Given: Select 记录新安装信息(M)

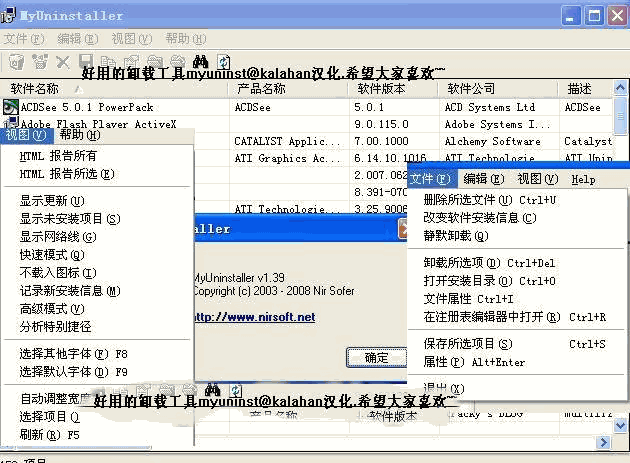Looking at the screenshot, I should coord(70,291).
